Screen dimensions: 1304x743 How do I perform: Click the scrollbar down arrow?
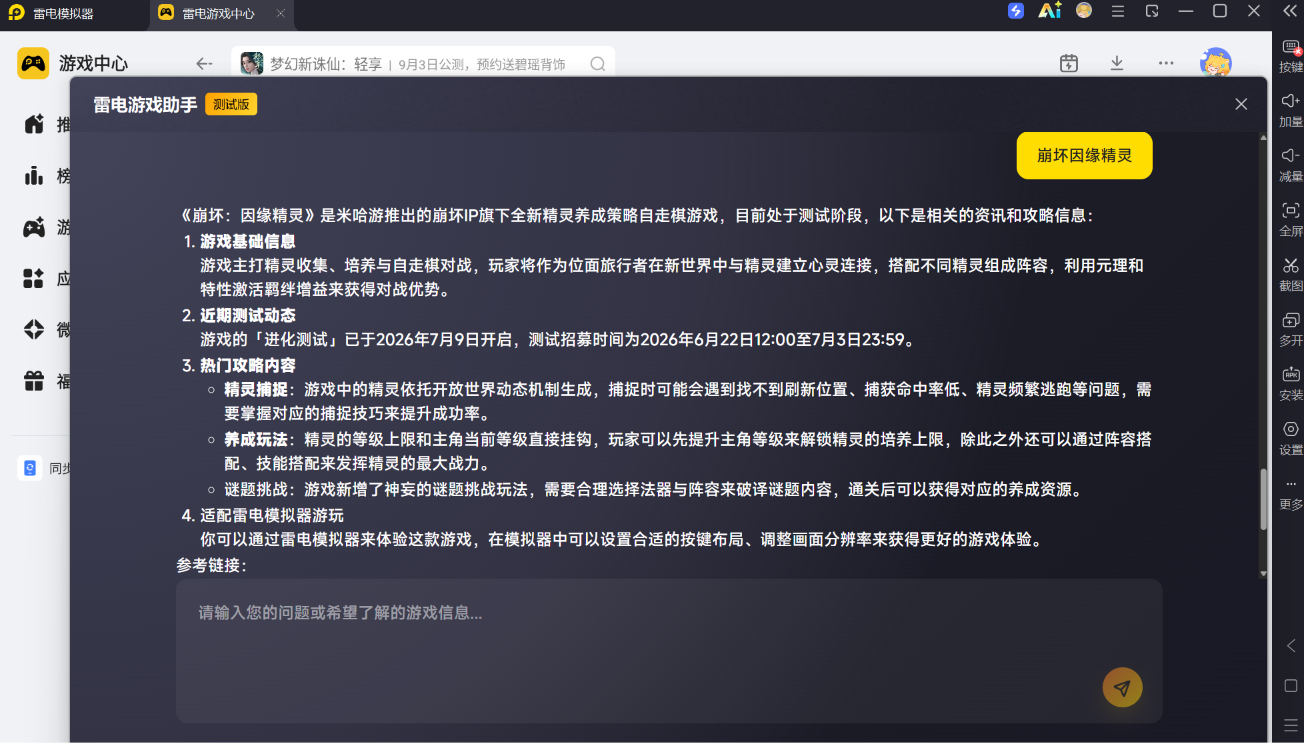[x=1263, y=573]
